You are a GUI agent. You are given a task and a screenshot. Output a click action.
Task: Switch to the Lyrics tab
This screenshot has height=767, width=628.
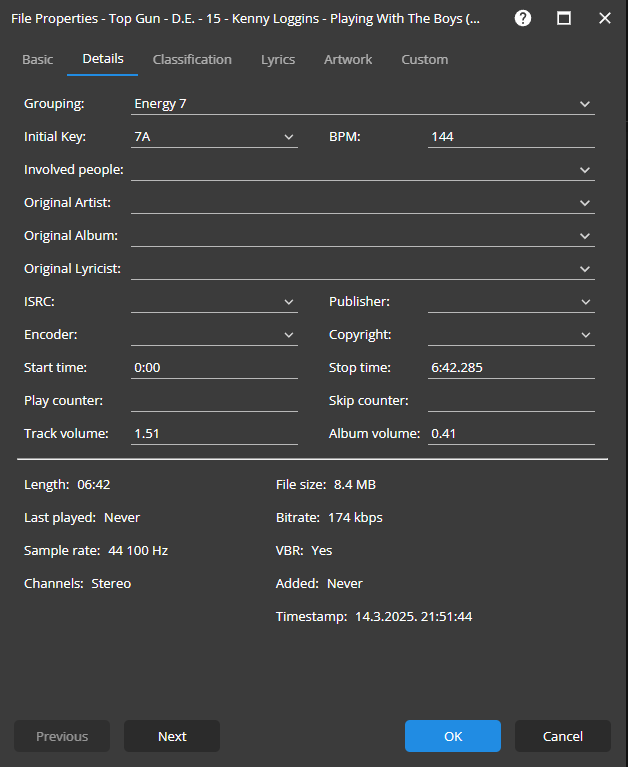(278, 60)
